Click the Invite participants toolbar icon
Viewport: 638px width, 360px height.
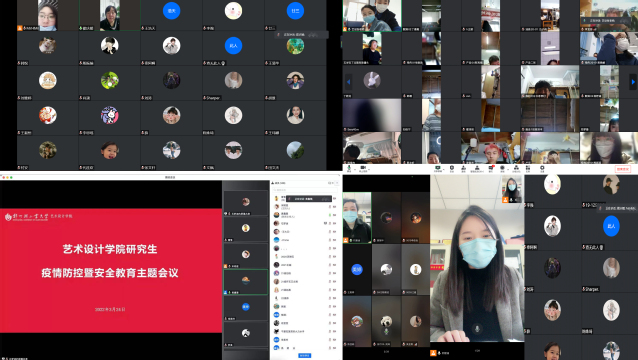463,168
